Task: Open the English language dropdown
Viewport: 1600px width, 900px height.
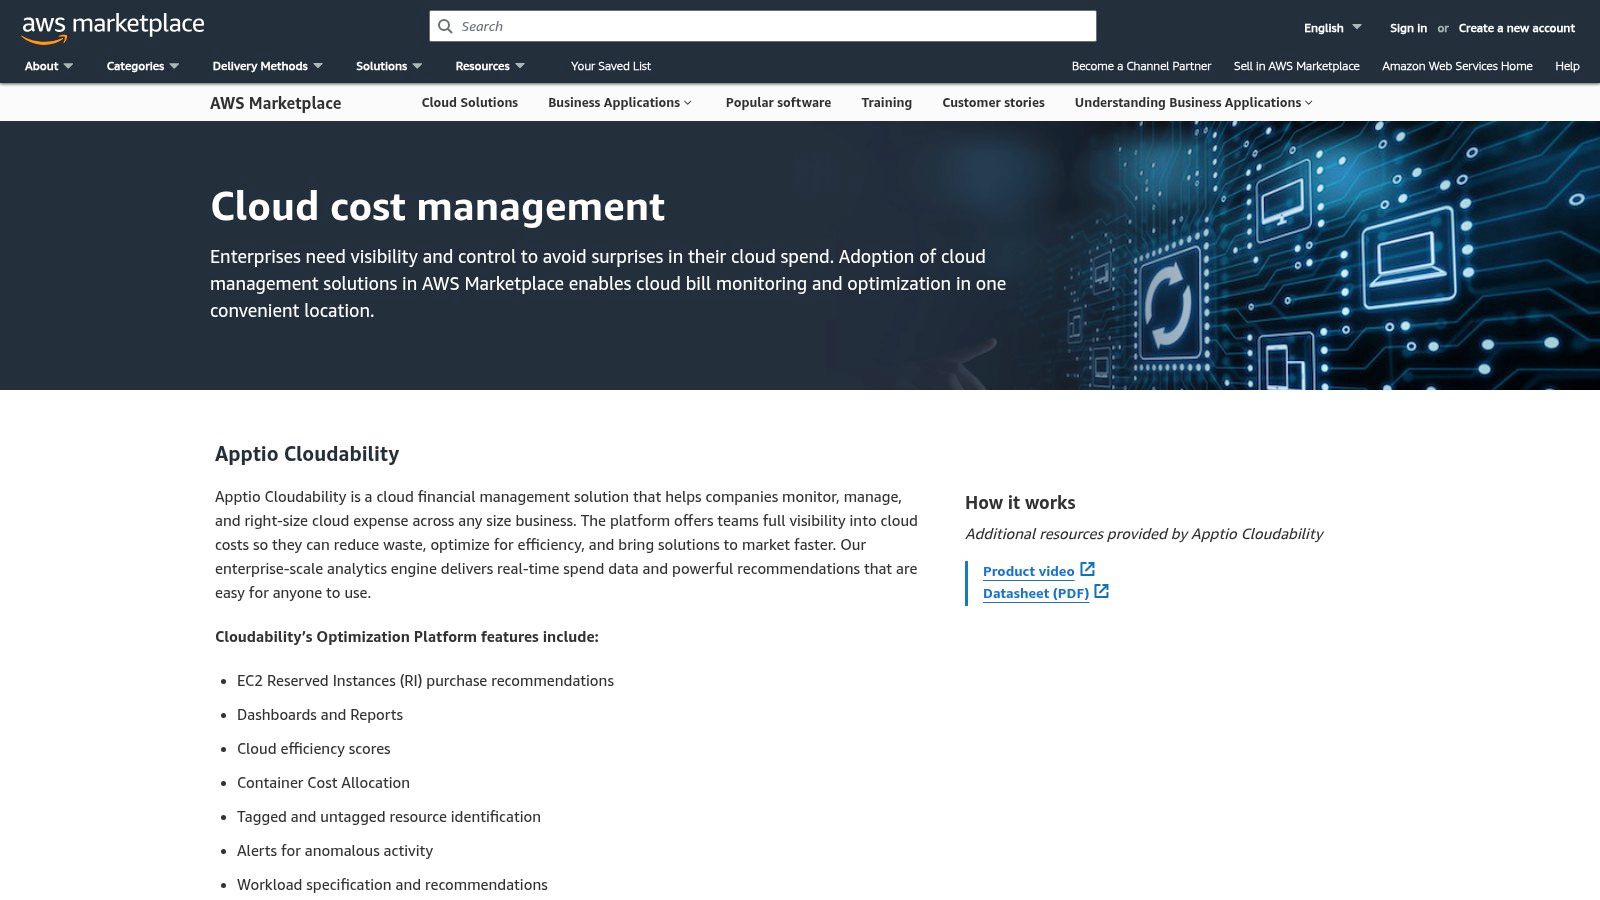Action: pyautogui.click(x=1332, y=28)
